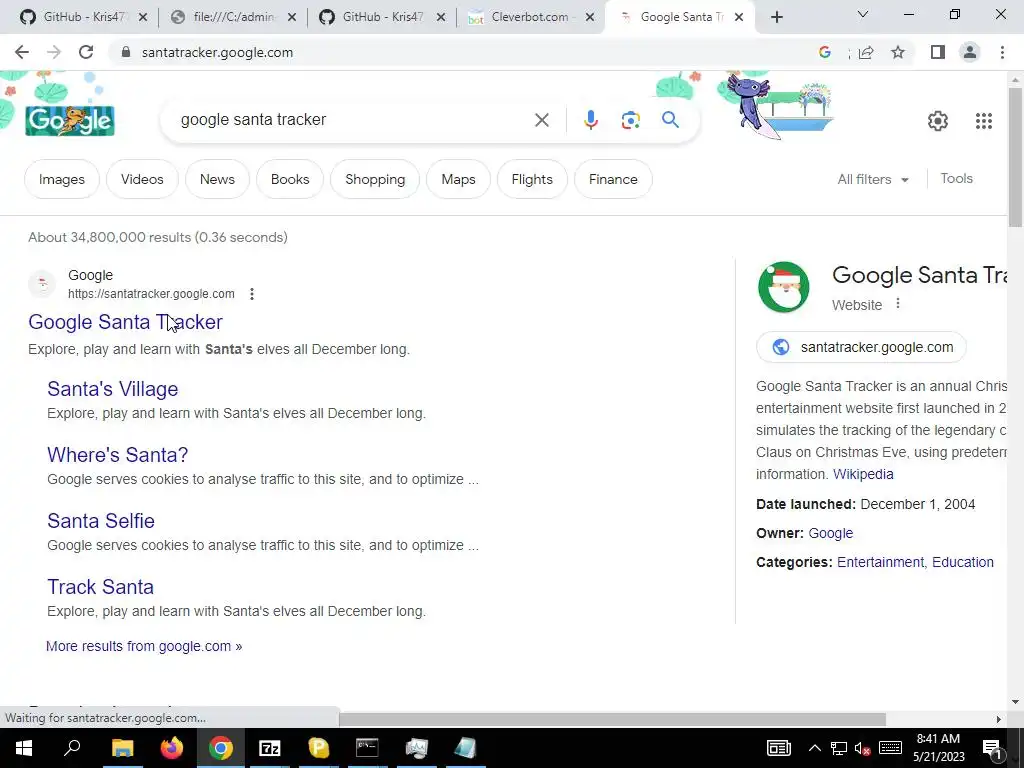Open the Santa's Village link

coord(112,389)
